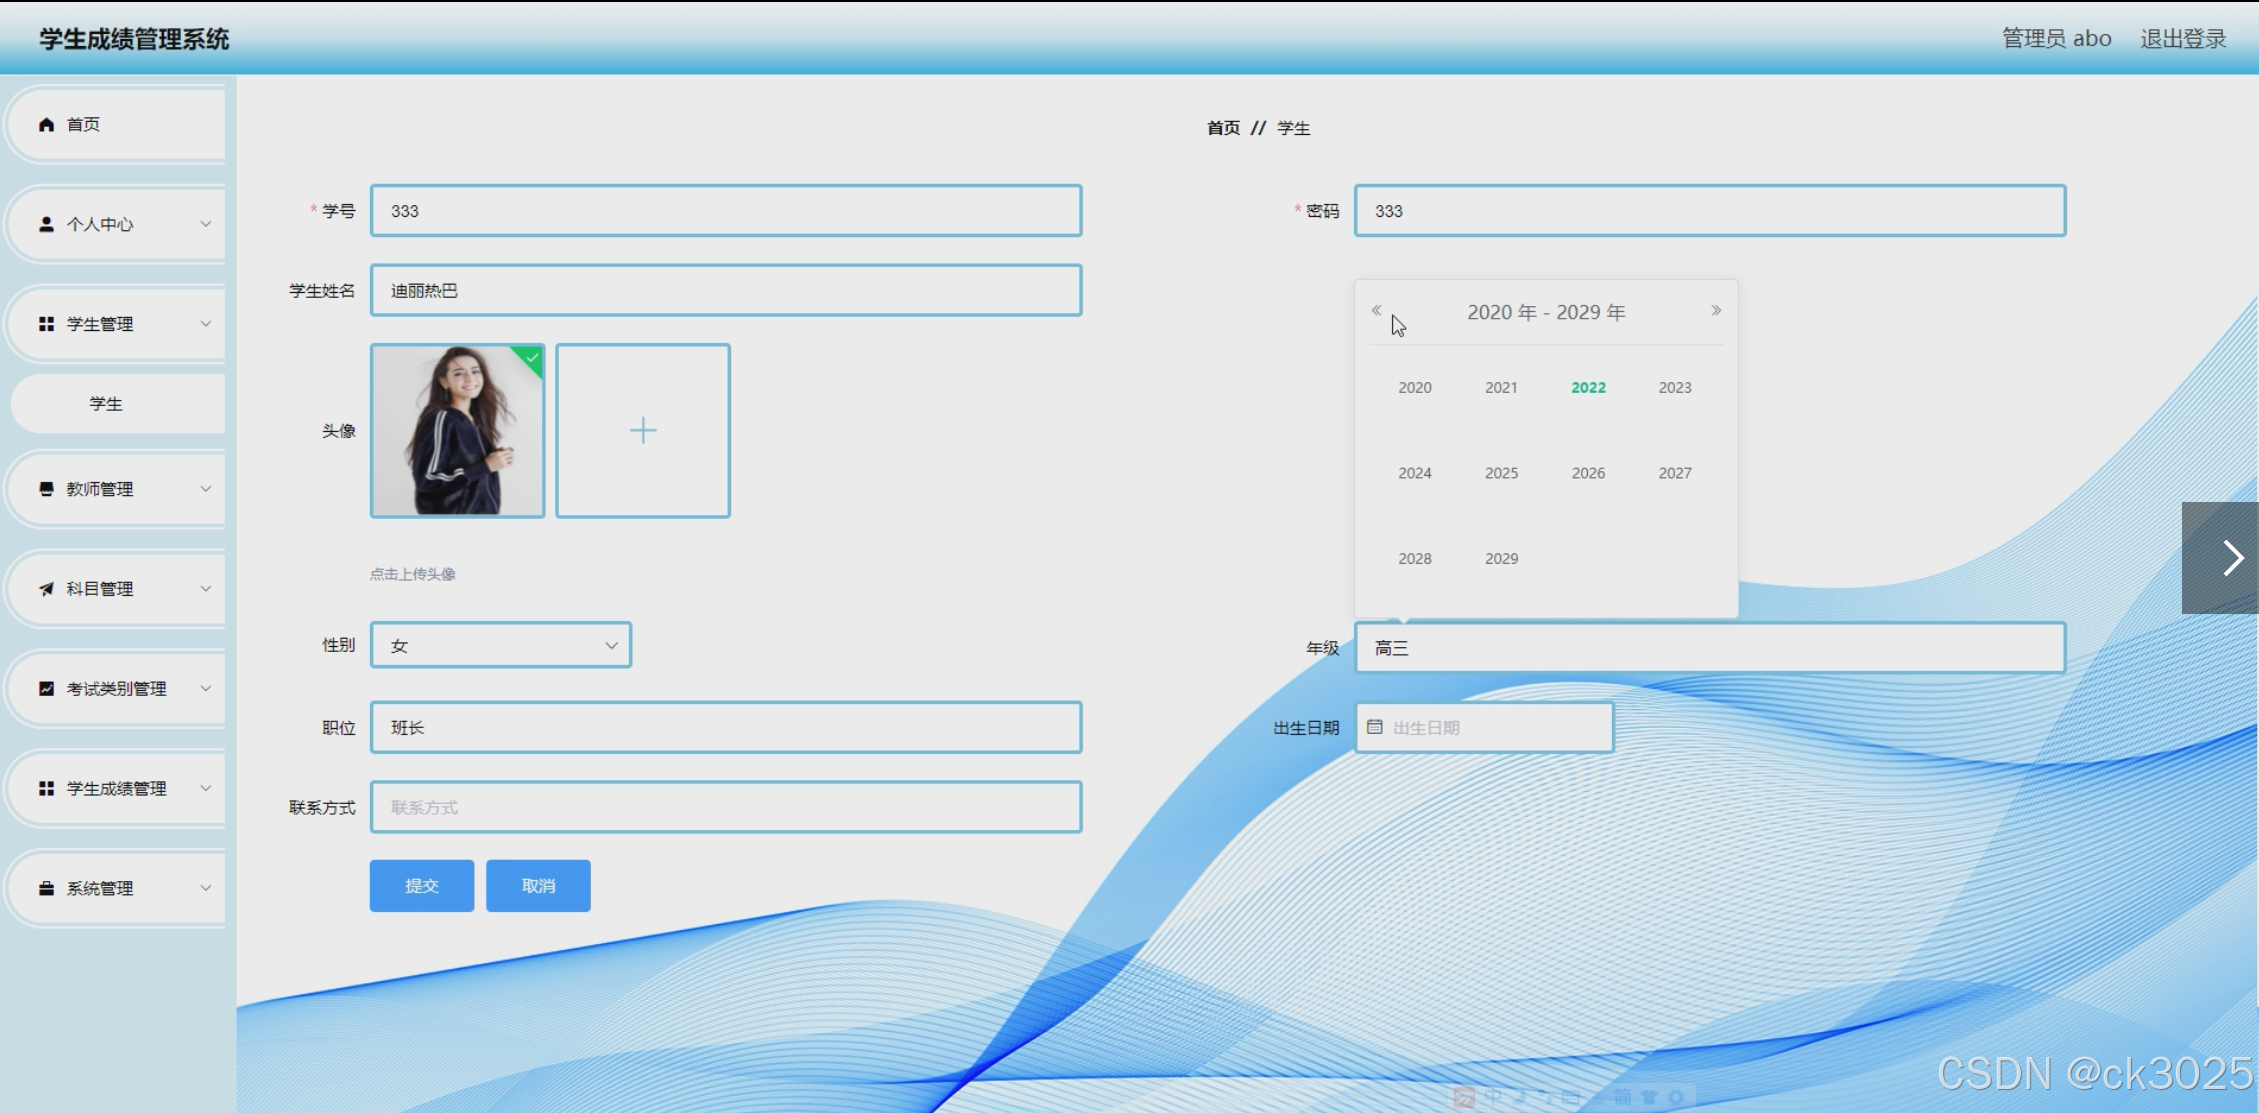2259x1113 pixels.
Task: Click the right arrow on the page edge
Action: pyautogui.click(x=2232, y=558)
